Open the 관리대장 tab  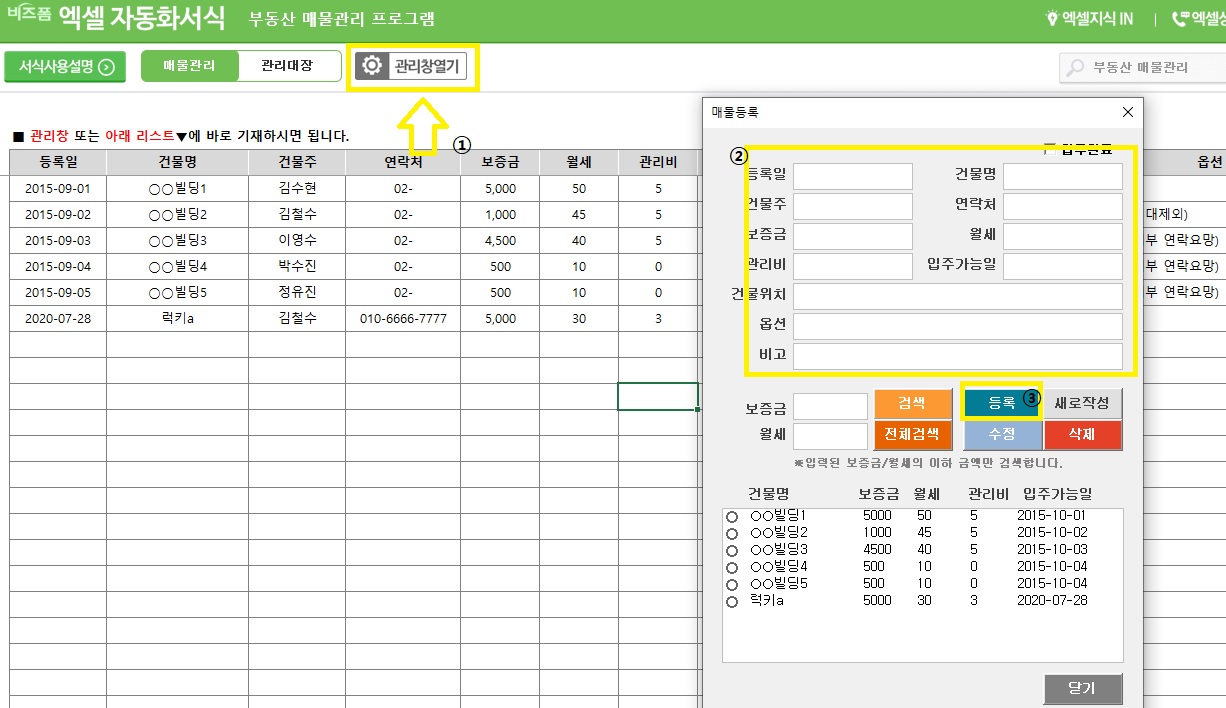[x=287, y=66]
